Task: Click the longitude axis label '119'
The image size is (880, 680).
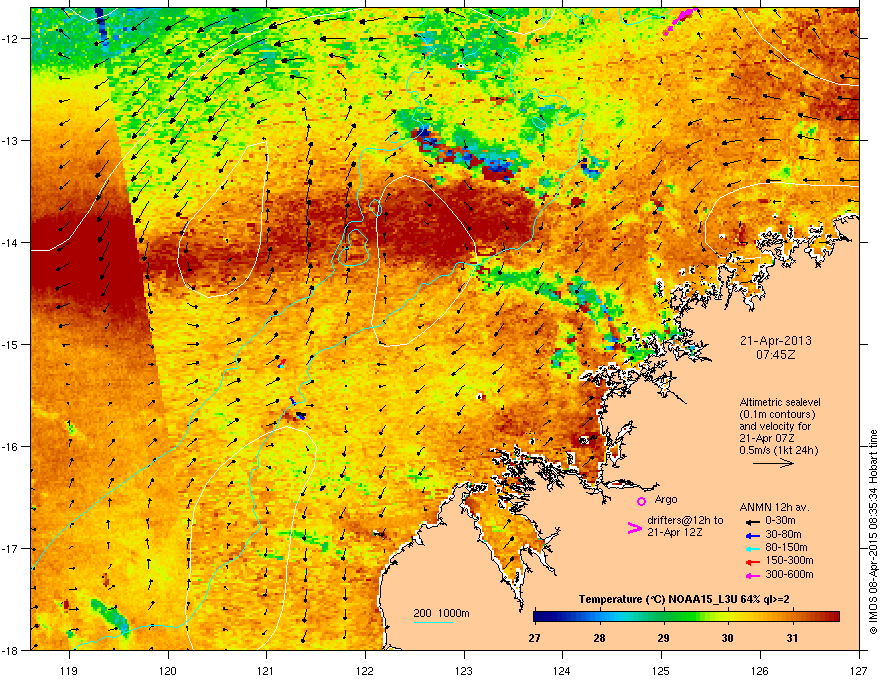Action: (x=69, y=670)
